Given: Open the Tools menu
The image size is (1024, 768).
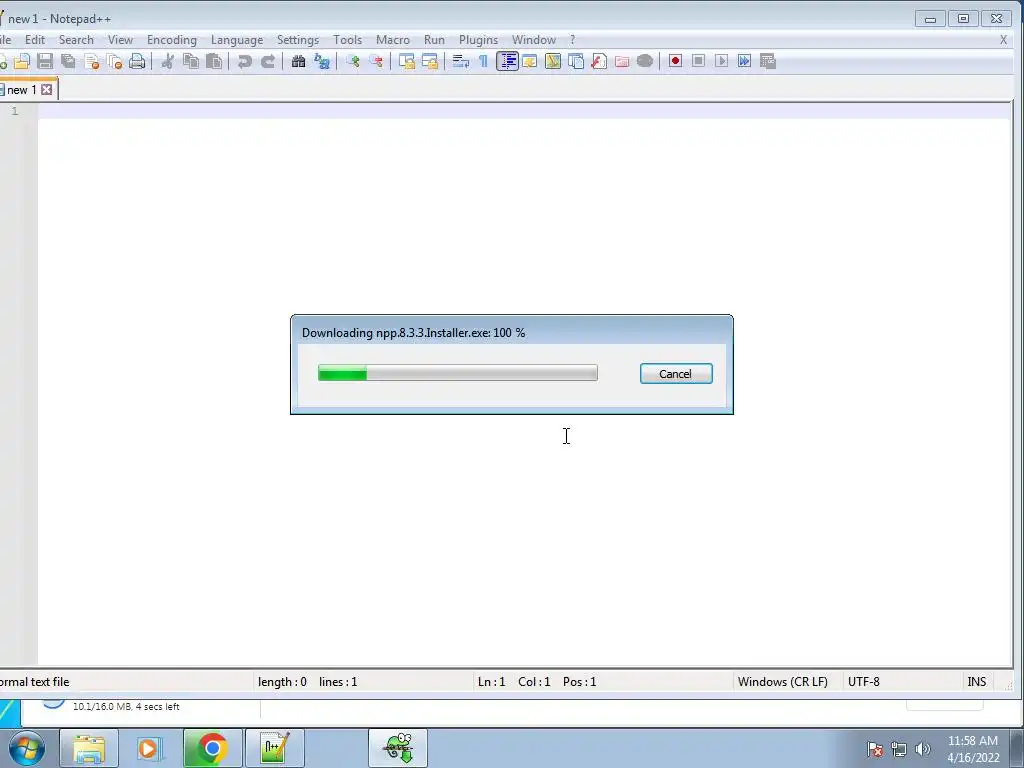Looking at the screenshot, I should tap(347, 40).
